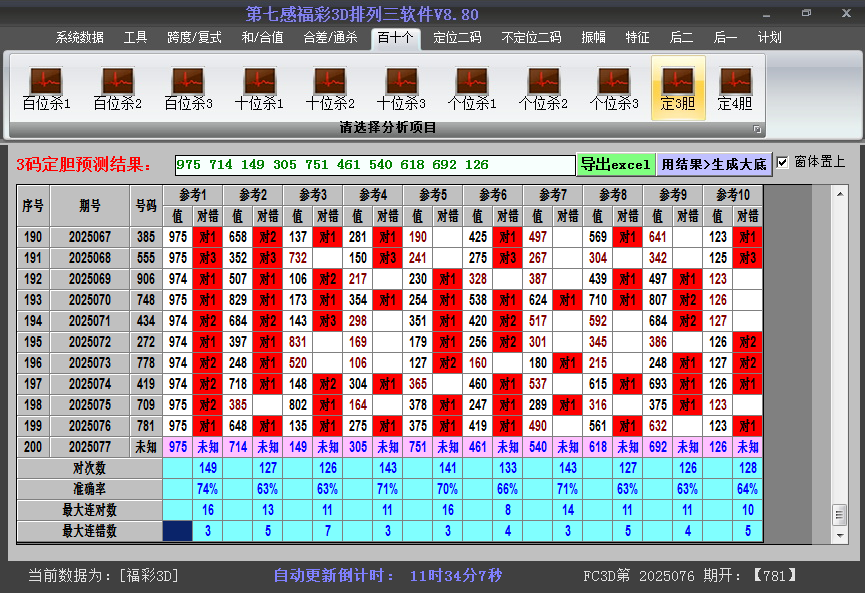Switch to the 后一 tab
This screenshot has width=865, height=593.
pyautogui.click(x=725, y=38)
